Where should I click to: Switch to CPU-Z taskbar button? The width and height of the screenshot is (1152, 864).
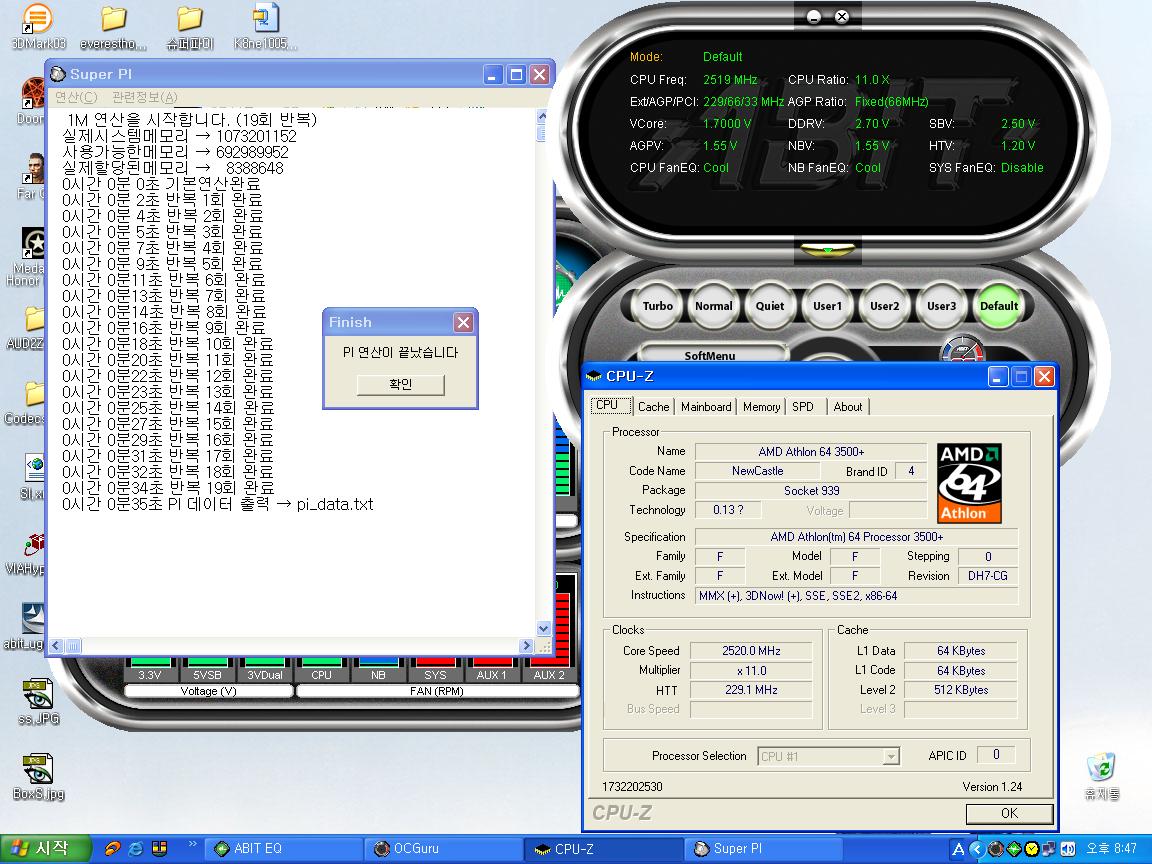[x=604, y=849]
